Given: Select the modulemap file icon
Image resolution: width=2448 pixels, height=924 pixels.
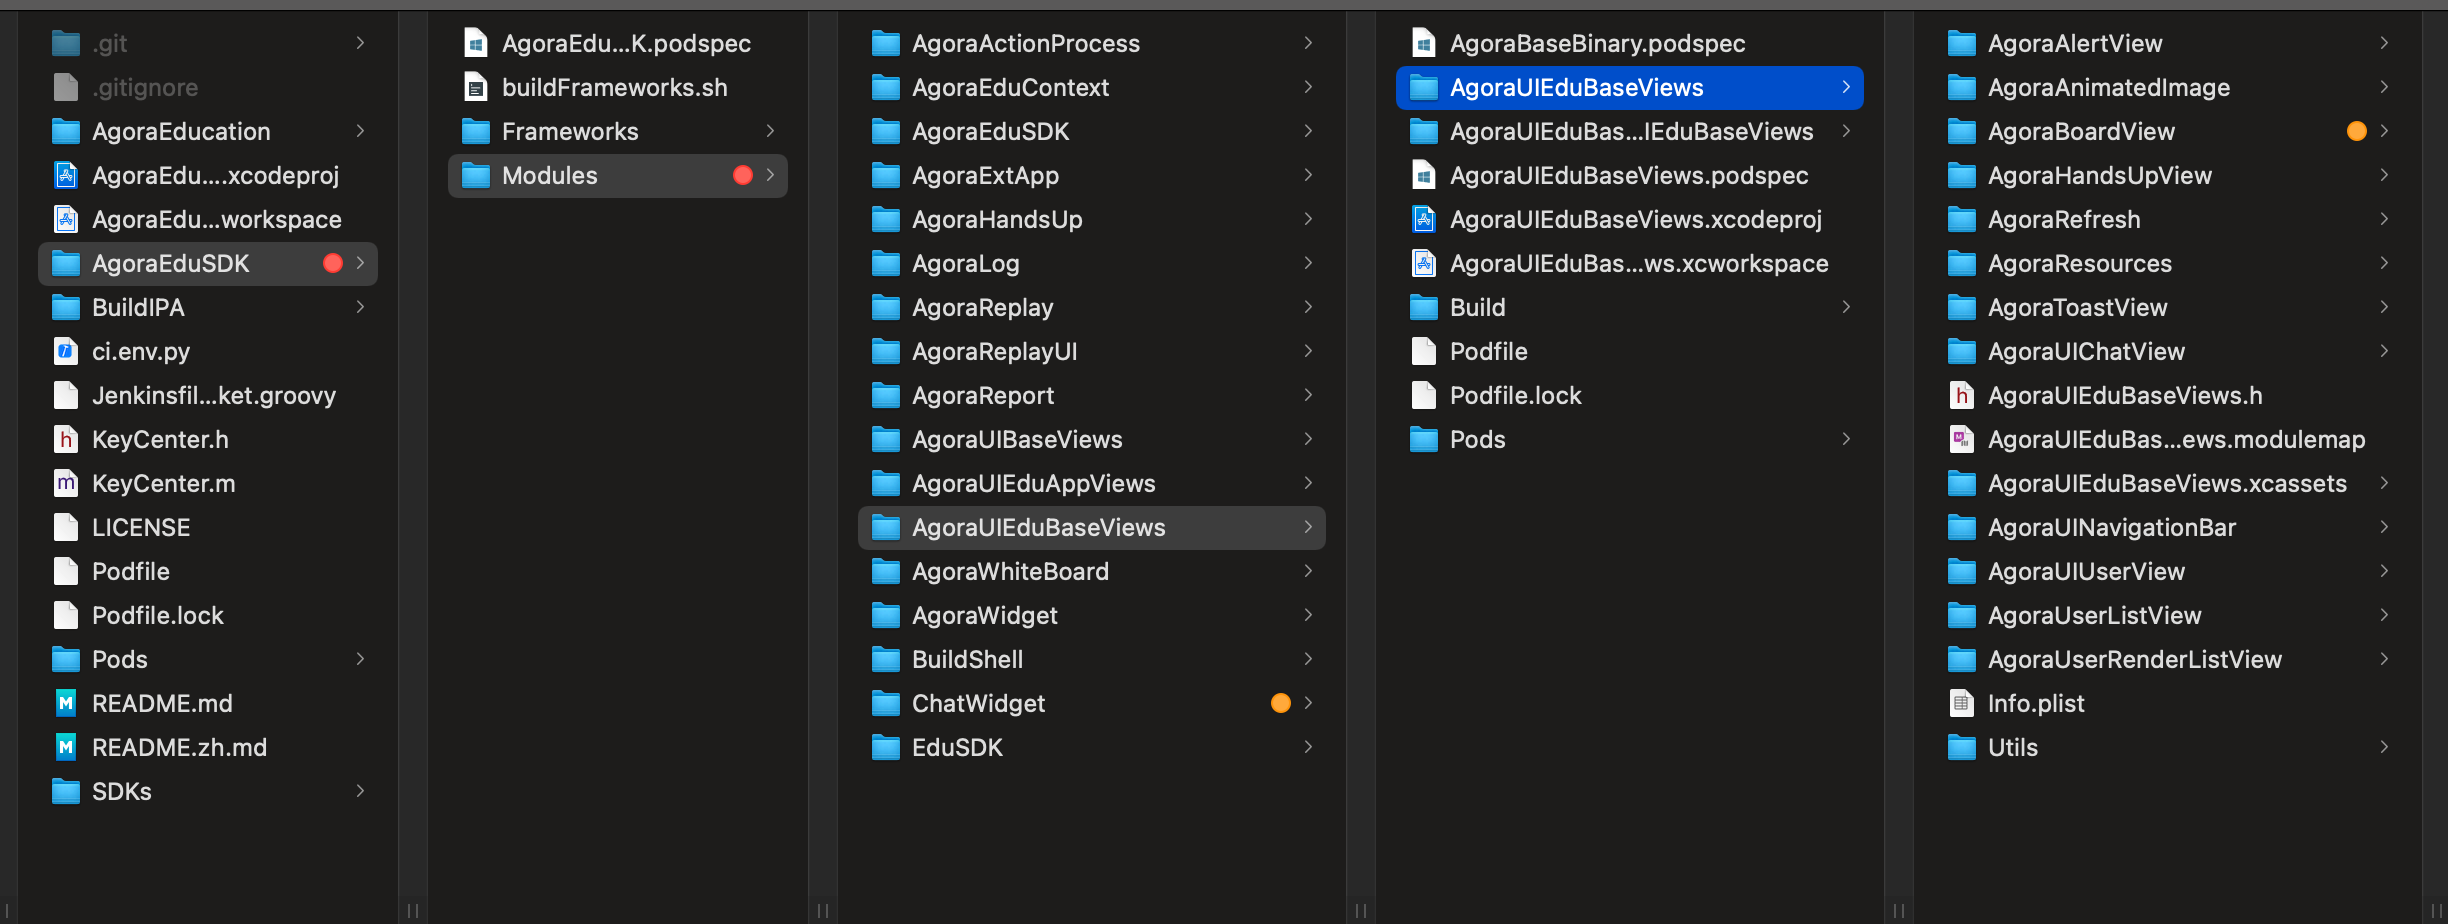Looking at the screenshot, I should [1962, 439].
